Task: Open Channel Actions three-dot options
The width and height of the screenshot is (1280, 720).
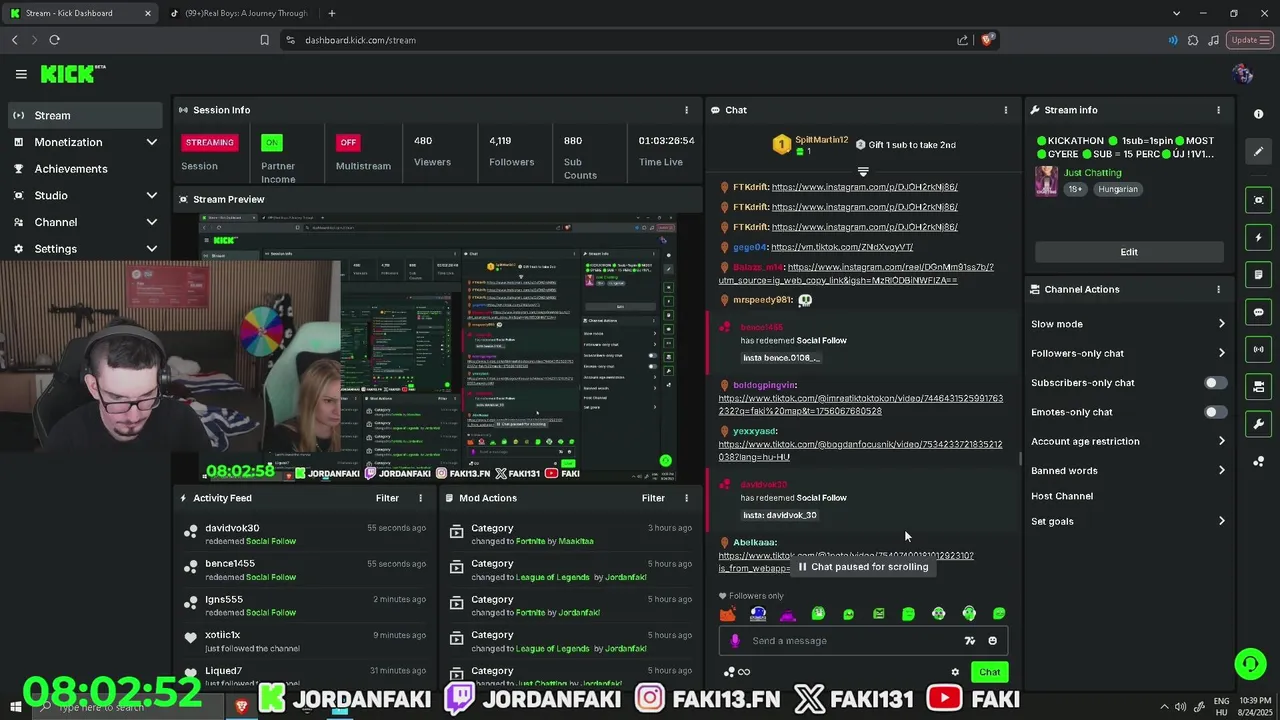Action: (x=1218, y=289)
